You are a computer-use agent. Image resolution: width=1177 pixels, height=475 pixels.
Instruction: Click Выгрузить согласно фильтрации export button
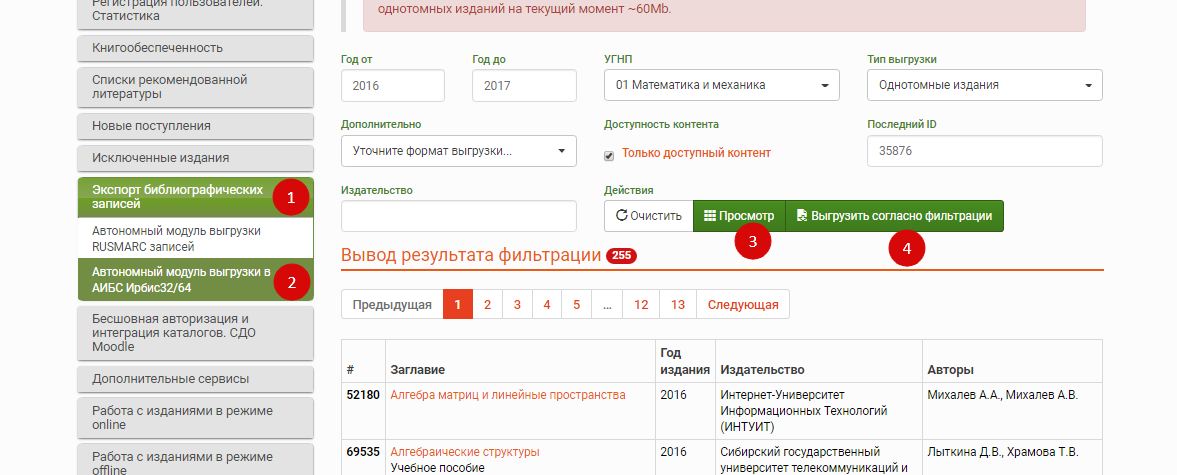pos(894,216)
